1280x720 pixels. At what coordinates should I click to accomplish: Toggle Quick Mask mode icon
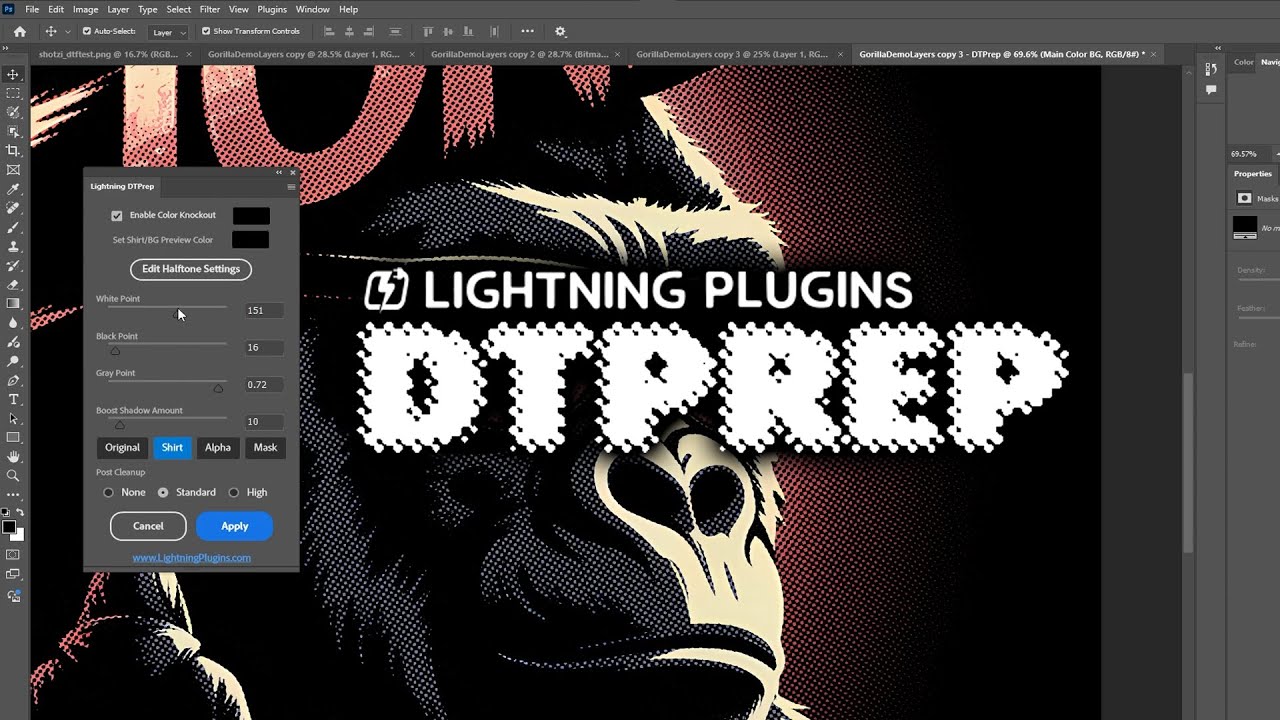click(13, 555)
